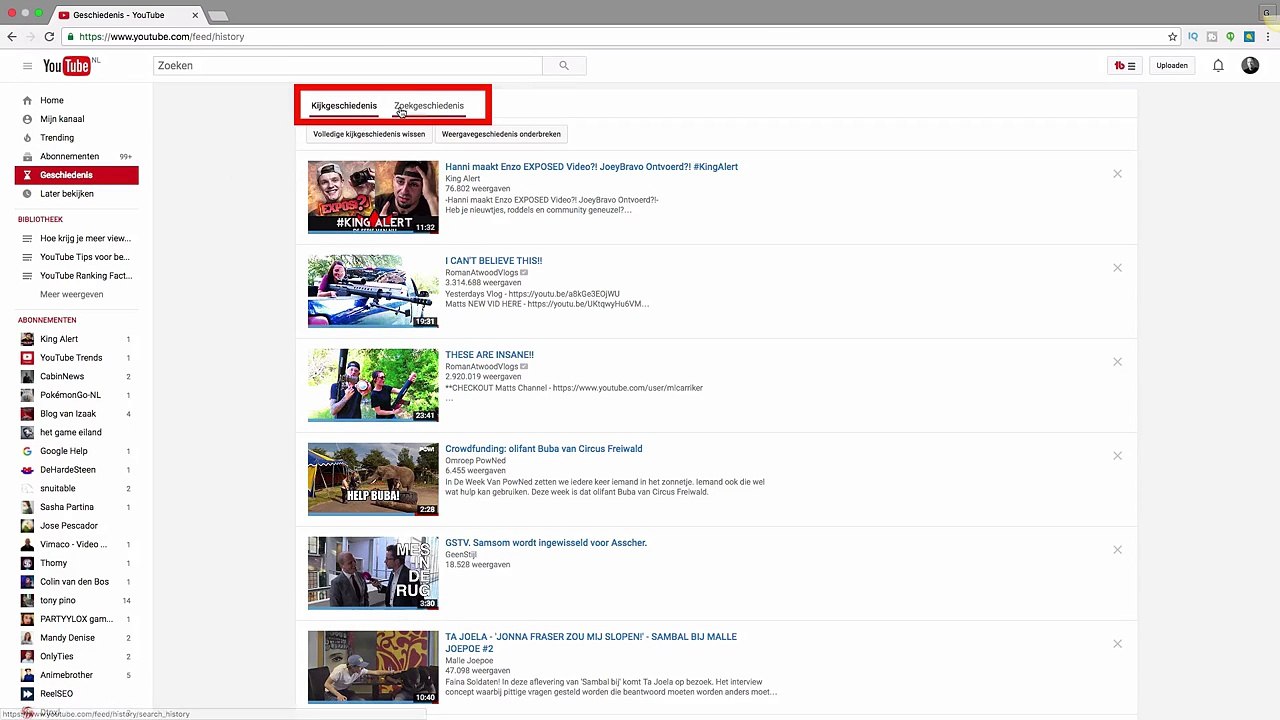This screenshot has height=720, width=1280.
Task: Open YouTube Trends subscription icon
Action: click(x=27, y=358)
